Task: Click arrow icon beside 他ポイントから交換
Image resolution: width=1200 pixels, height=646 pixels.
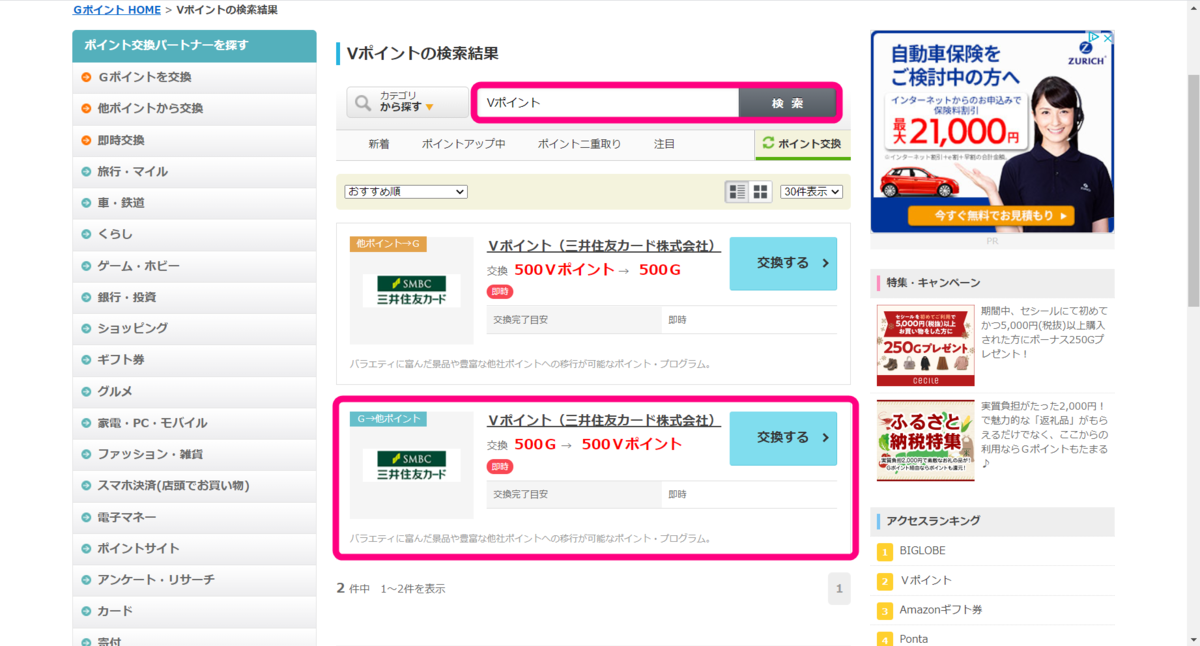Action: 86,108
